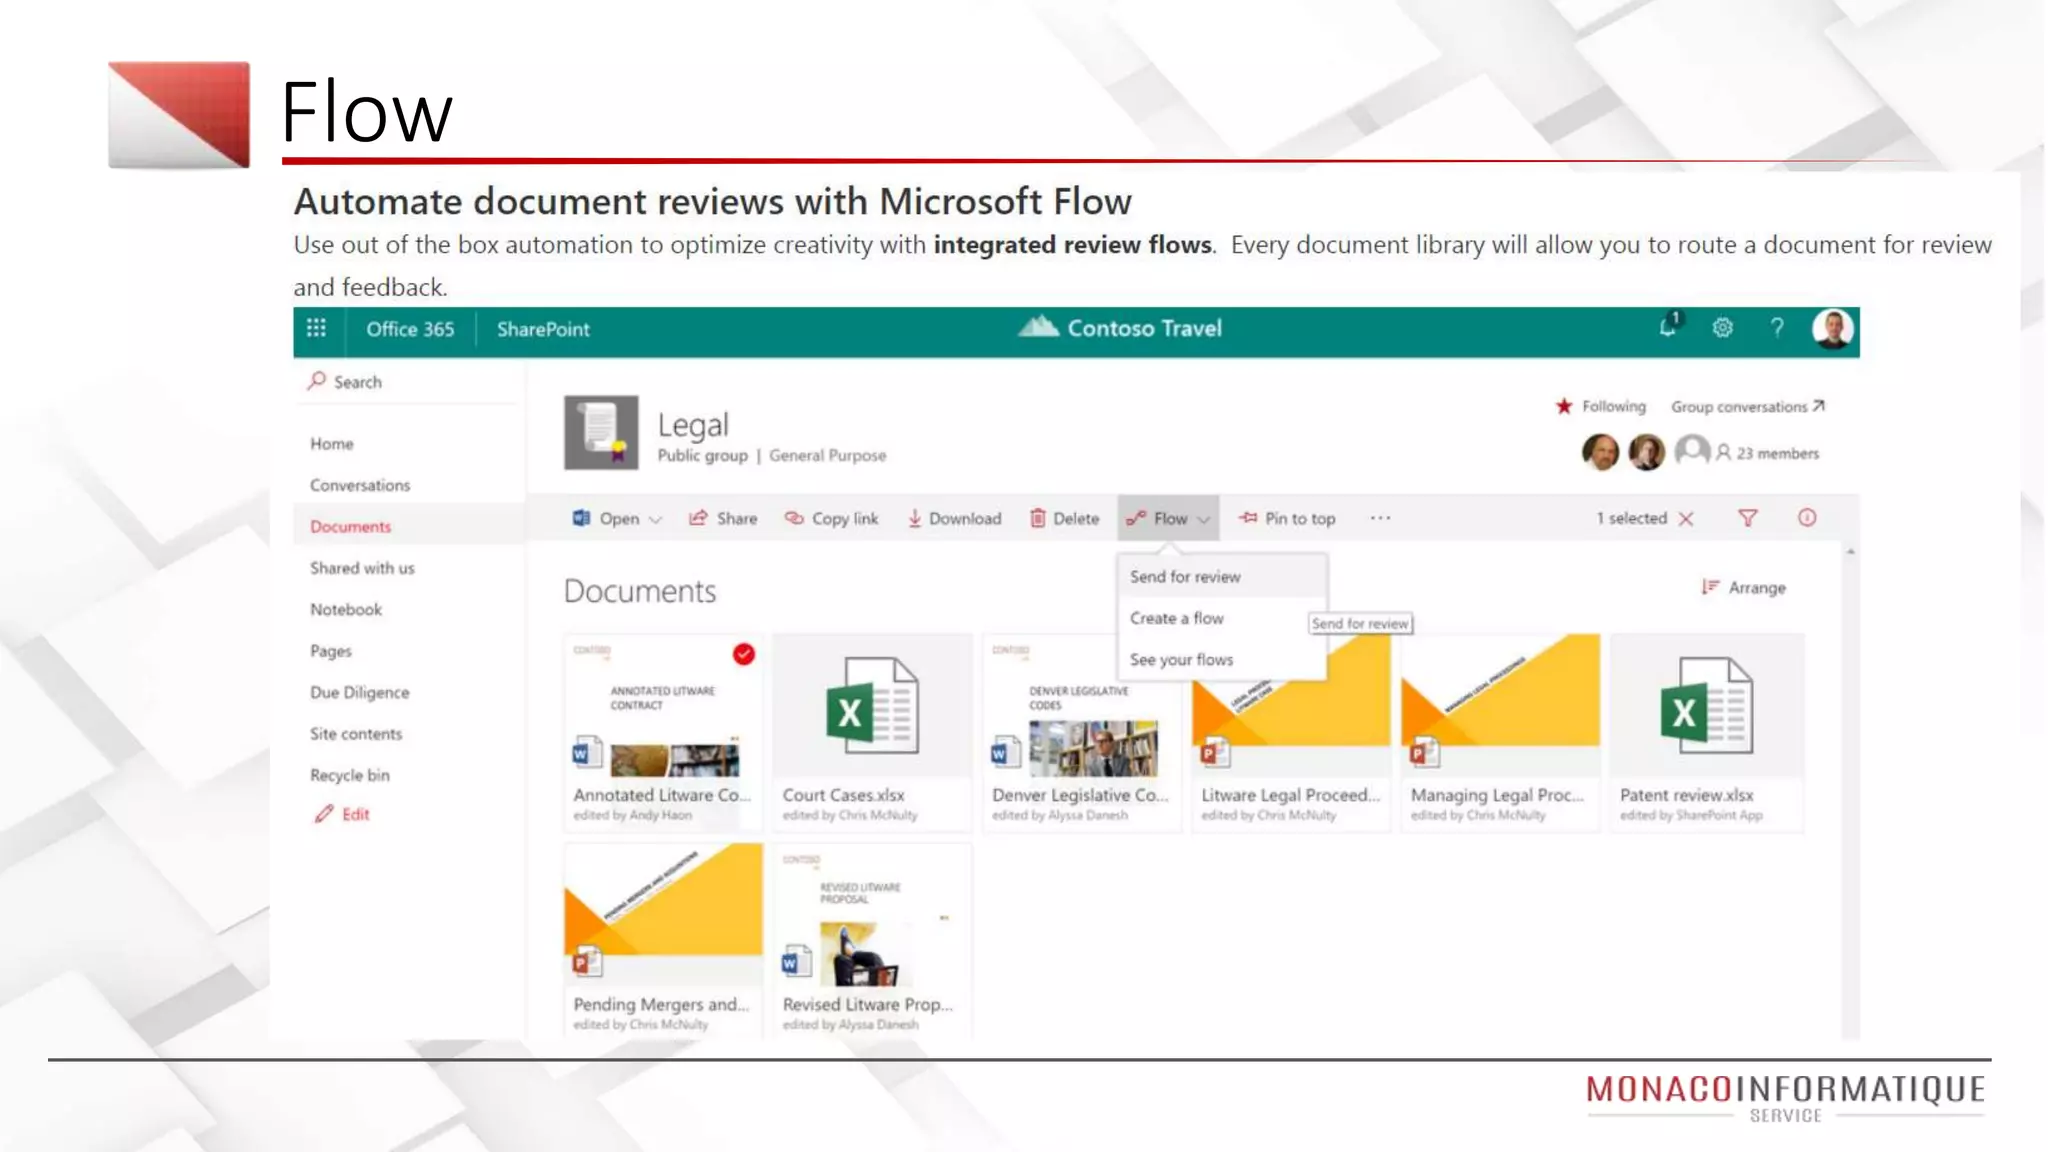Open the Court Cases.xlsx thumbnail
The image size is (2048, 1152).
871,706
